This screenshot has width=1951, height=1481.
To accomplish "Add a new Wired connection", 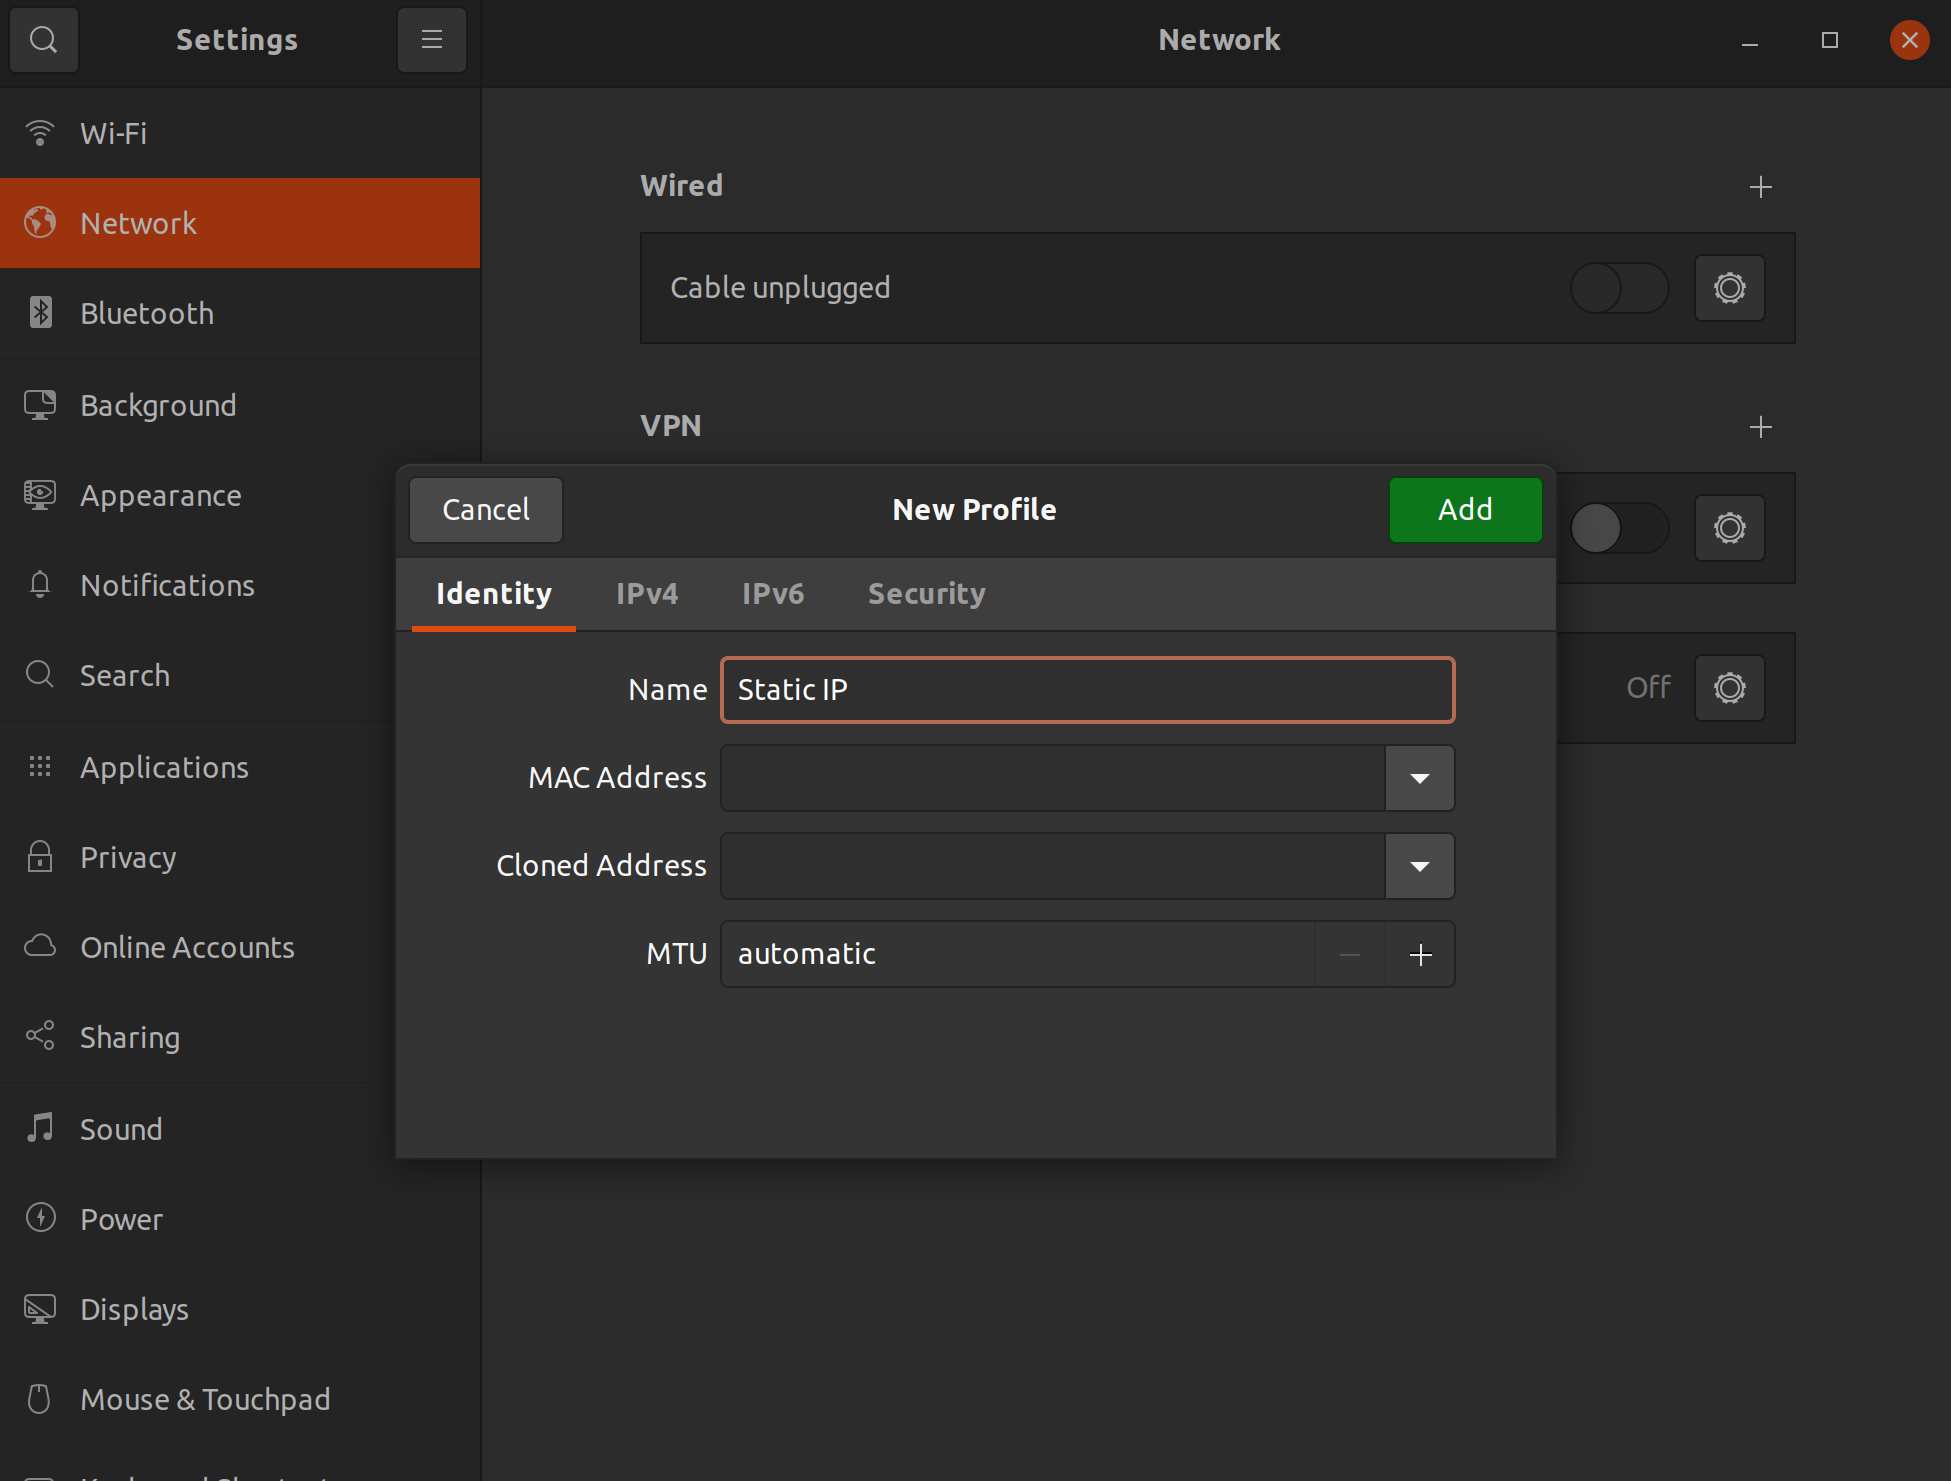I will pos(1760,187).
